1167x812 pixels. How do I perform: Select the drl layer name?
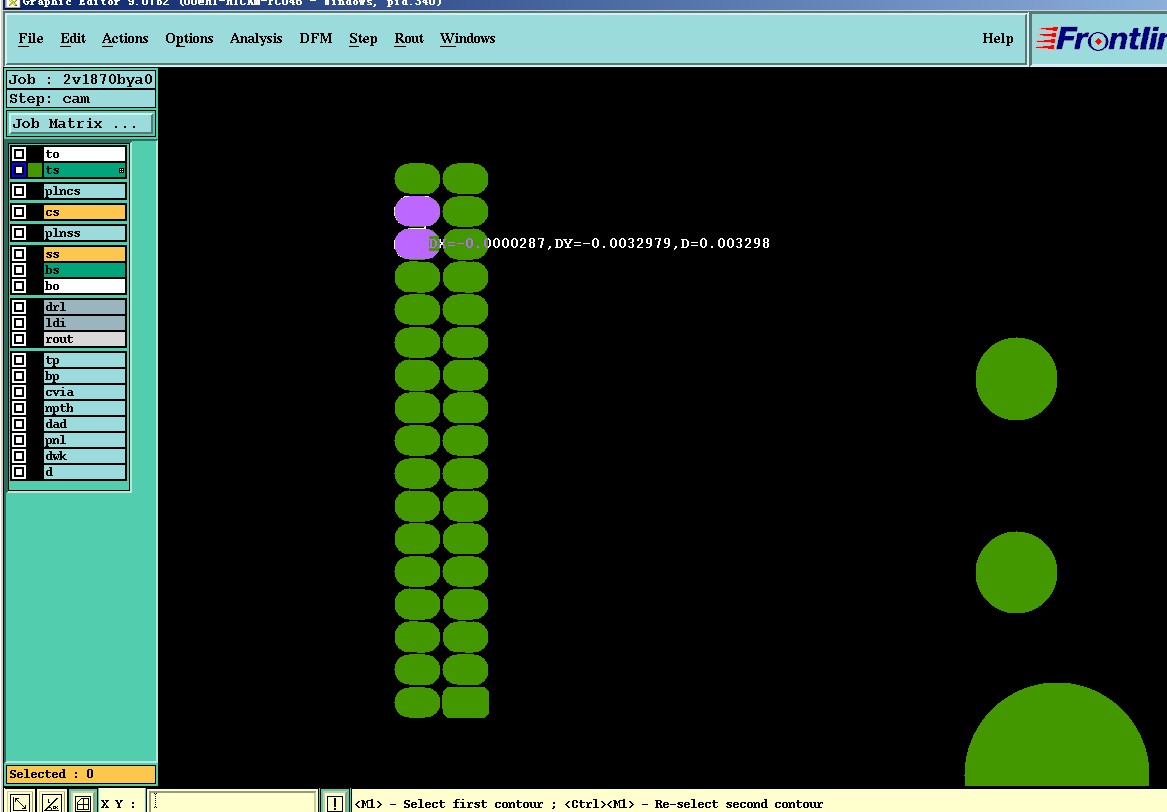pyautogui.click(x=85, y=307)
